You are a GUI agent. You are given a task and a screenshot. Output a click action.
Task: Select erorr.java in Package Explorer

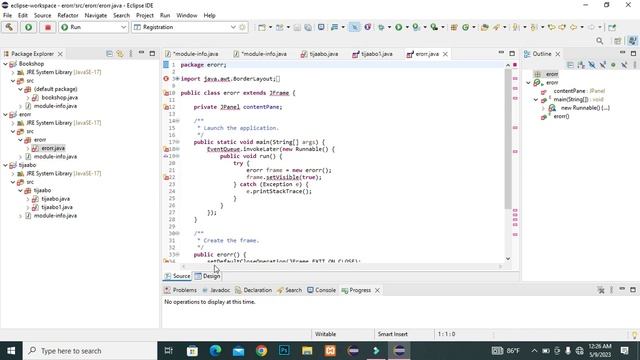53,148
